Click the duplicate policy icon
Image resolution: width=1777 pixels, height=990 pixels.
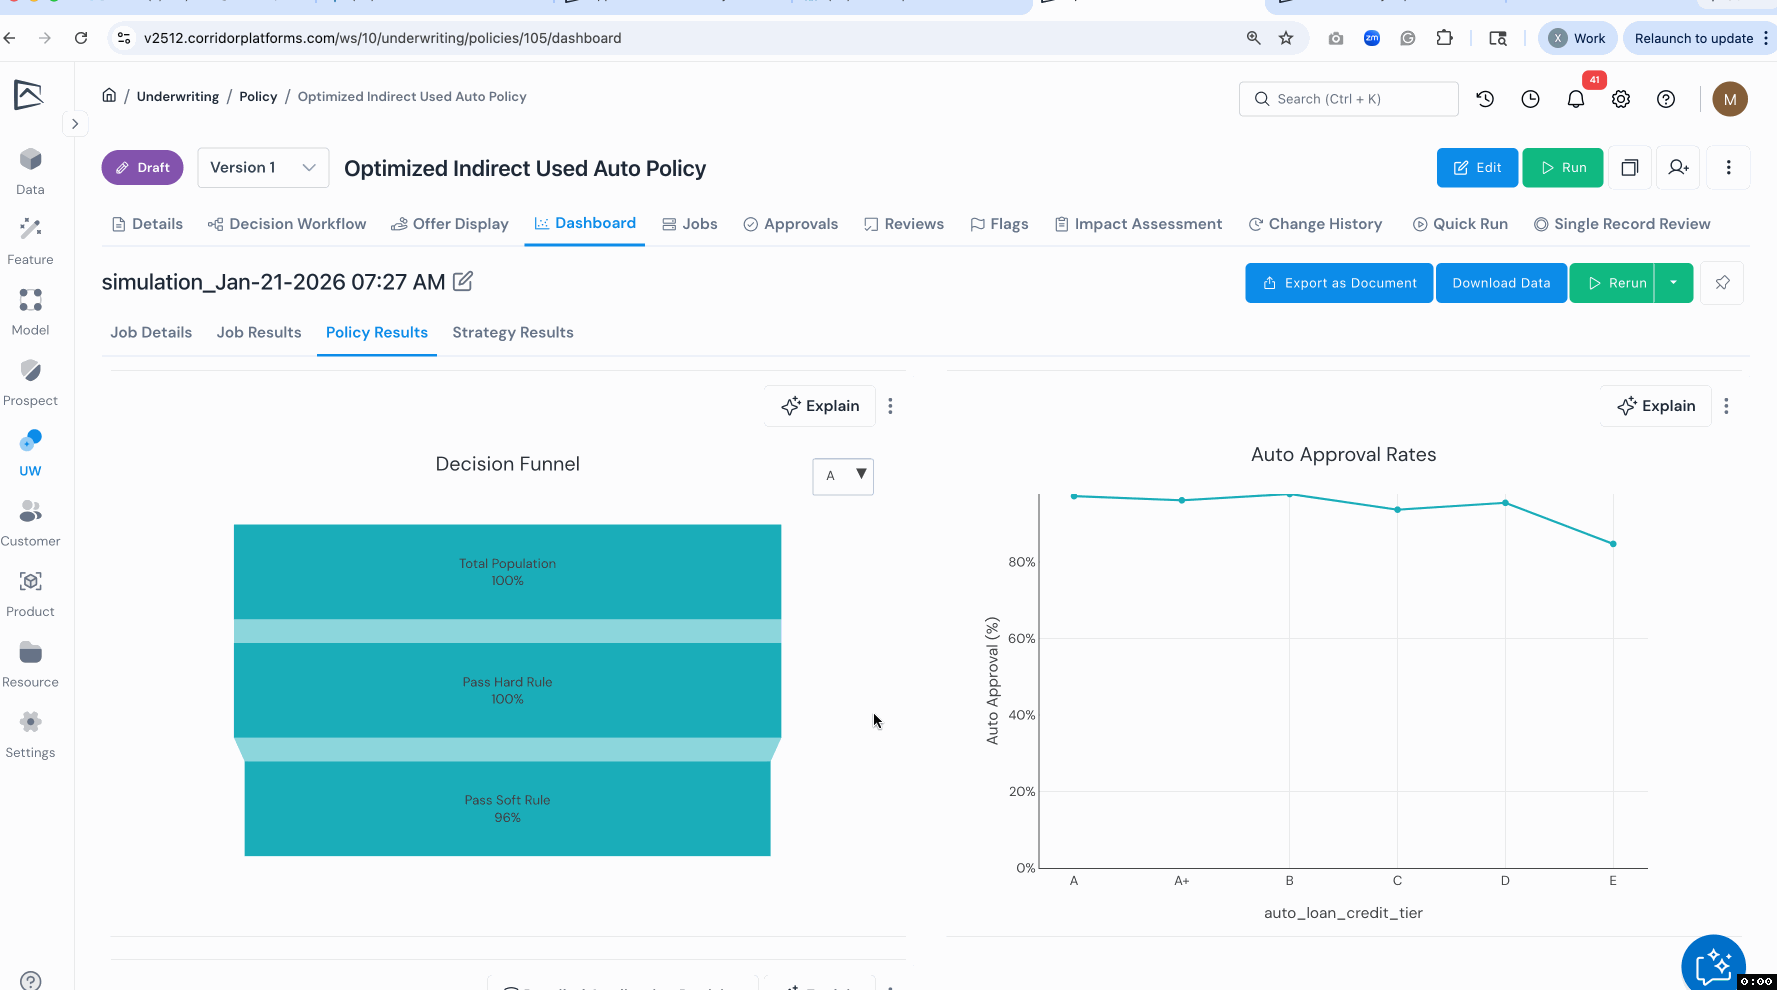1629,168
